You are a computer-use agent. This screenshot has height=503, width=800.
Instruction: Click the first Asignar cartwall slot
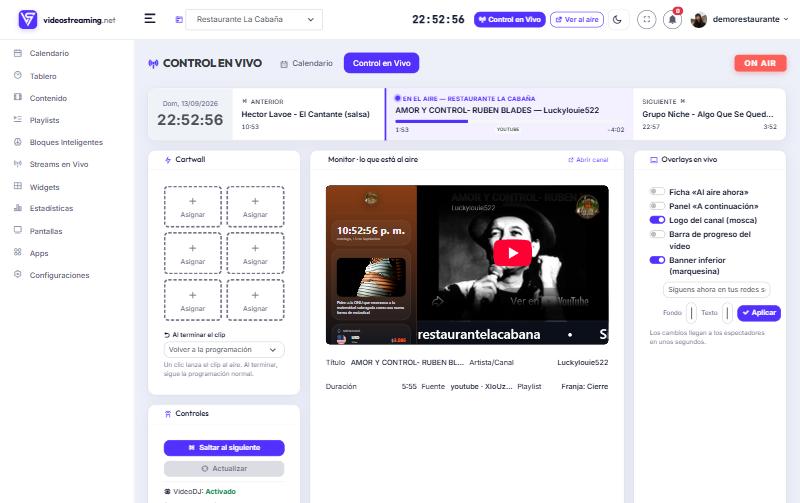coord(193,207)
